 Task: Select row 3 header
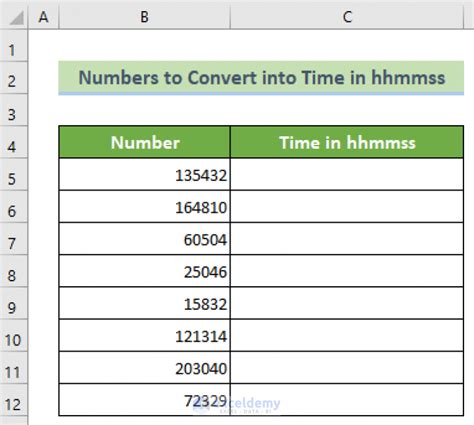coord(13,110)
